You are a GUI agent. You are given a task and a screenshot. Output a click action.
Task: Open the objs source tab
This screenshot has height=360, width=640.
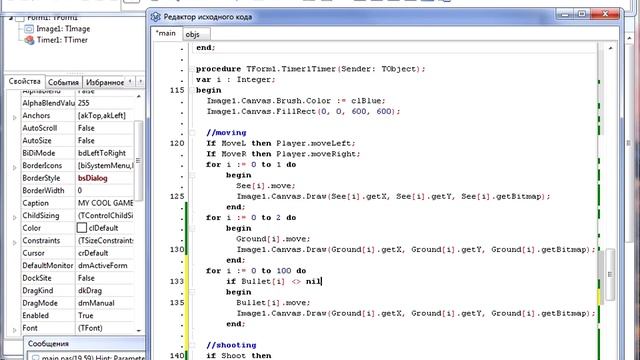(x=196, y=34)
